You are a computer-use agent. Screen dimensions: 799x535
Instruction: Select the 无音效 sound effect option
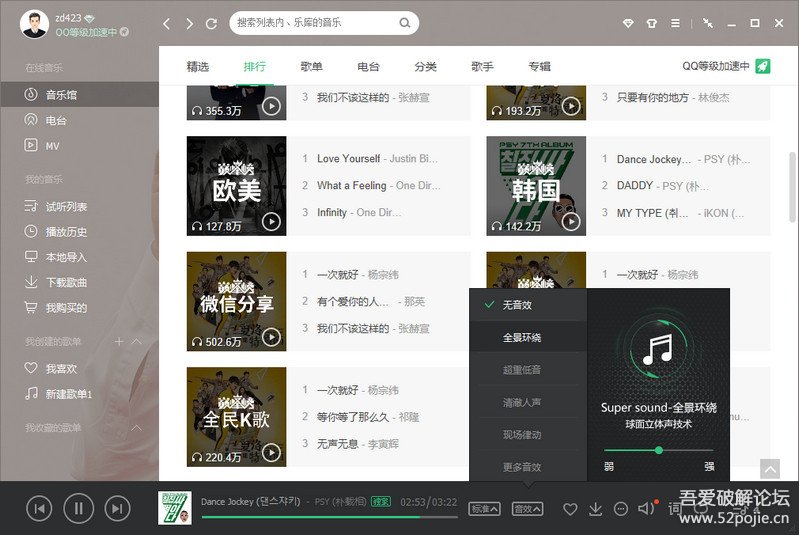click(x=528, y=305)
